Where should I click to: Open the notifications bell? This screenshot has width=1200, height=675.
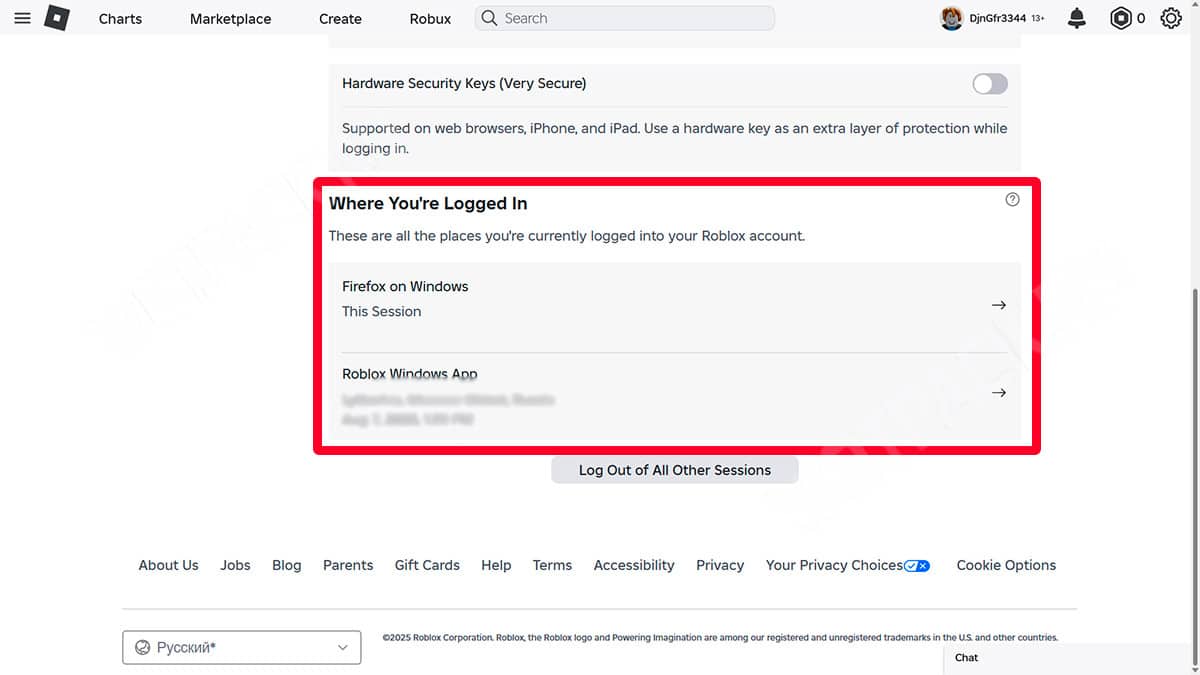tap(1077, 18)
